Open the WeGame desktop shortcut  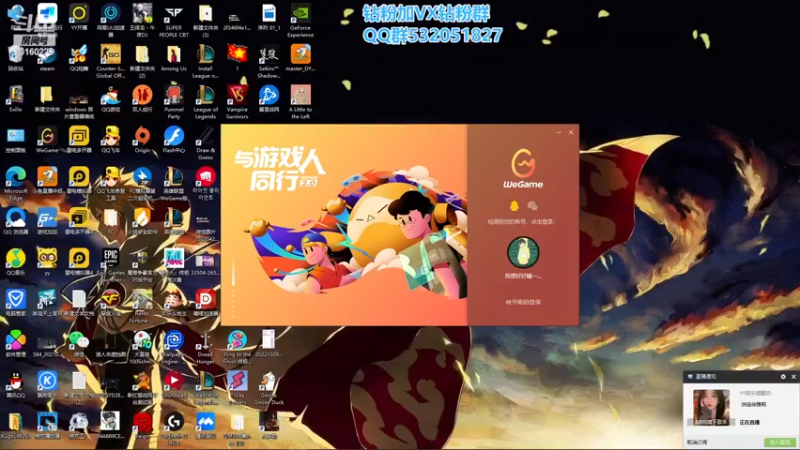pyautogui.click(x=47, y=140)
